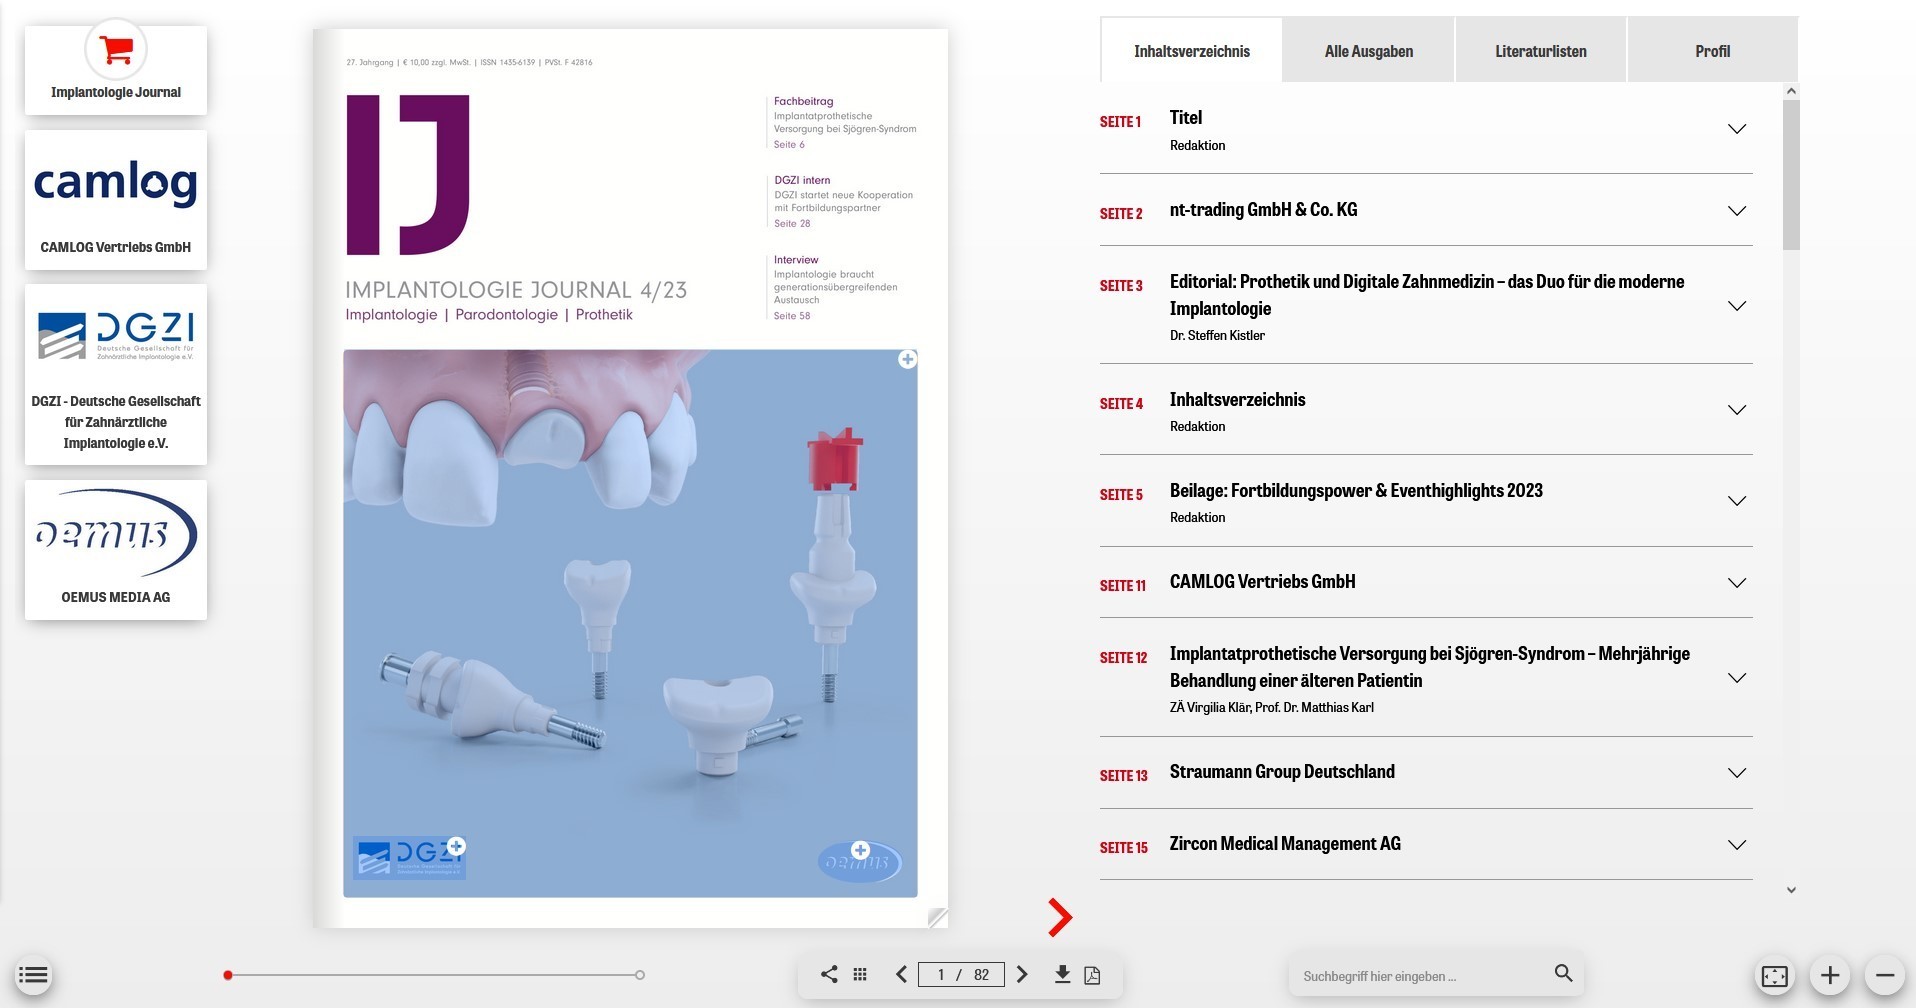Click the Suchbegriff hier eingeben search field

[1420, 976]
